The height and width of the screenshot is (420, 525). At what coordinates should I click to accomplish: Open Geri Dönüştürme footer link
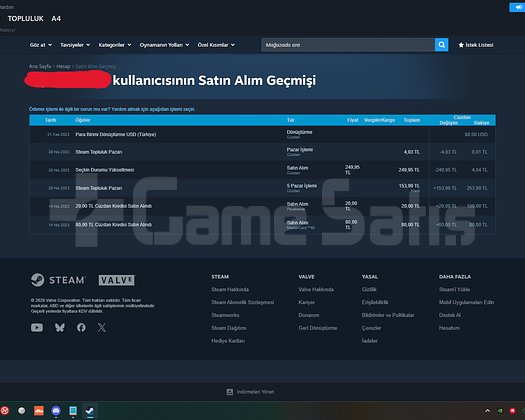(318, 328)
